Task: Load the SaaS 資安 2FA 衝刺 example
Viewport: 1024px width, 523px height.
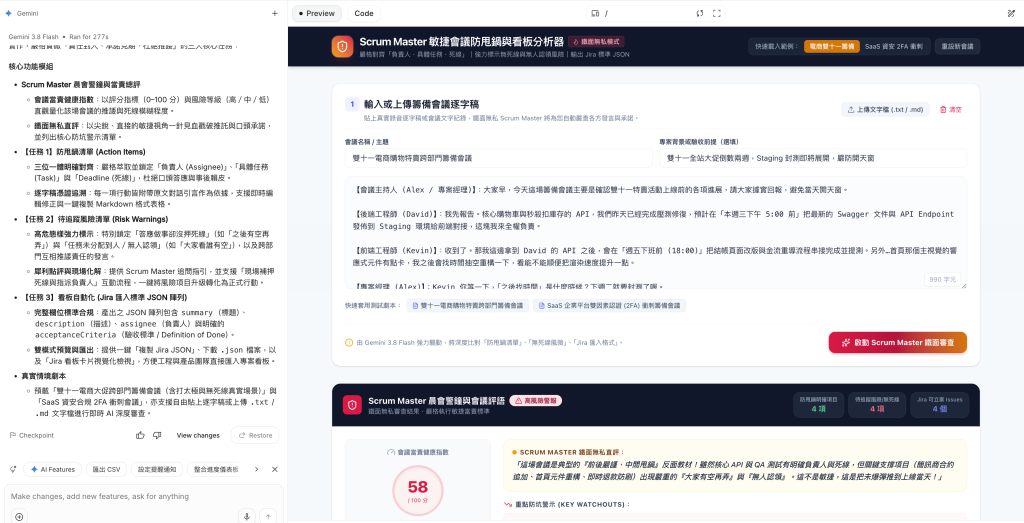Action: pyautogui.click(x=893, y=46)
